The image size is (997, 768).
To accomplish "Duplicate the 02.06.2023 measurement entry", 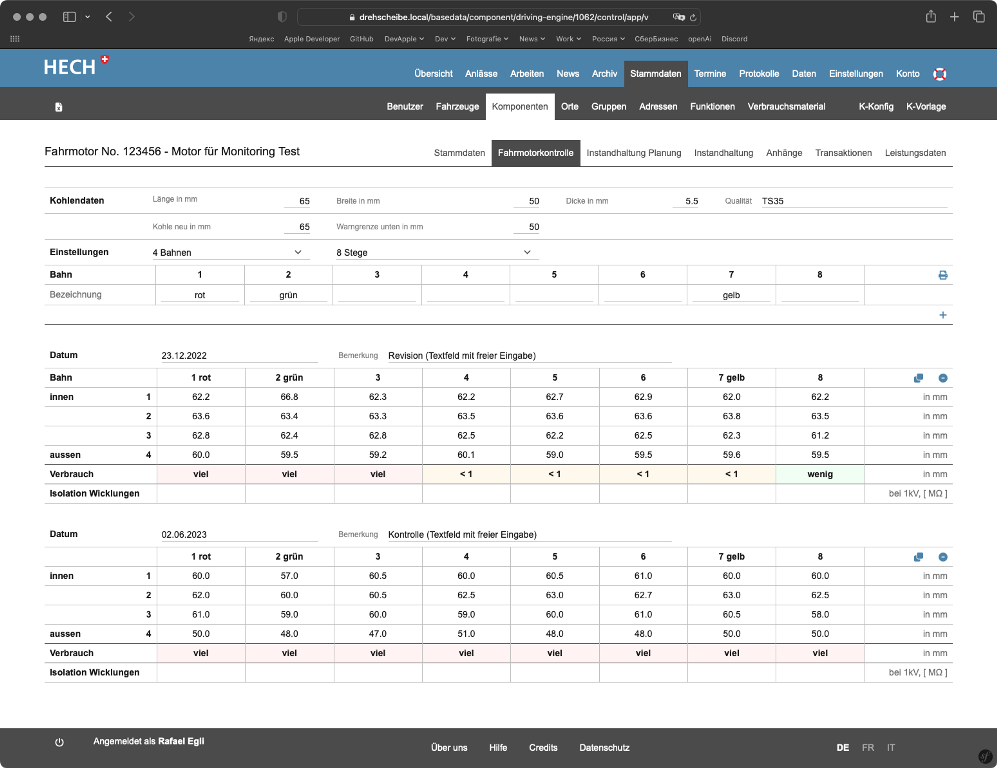I will (x=918, y=557).
